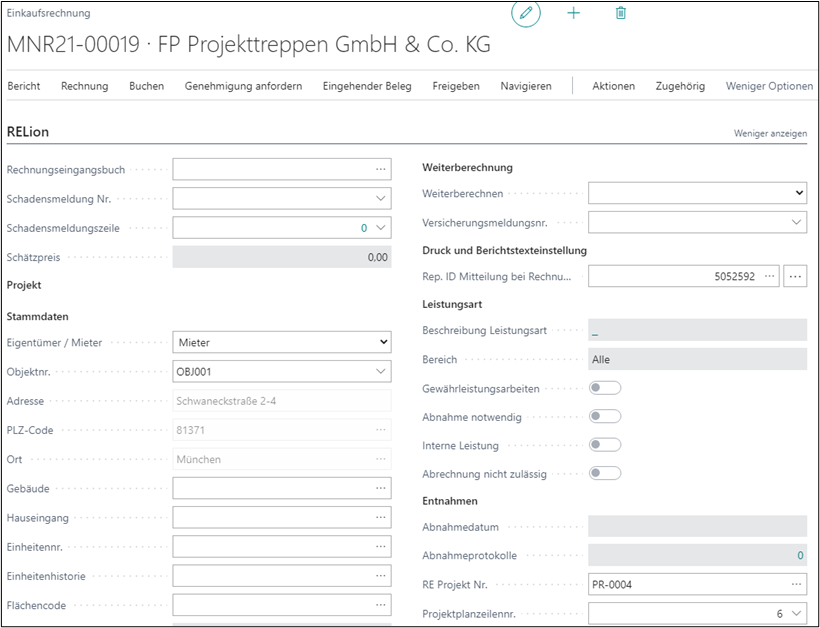
Task: Turn on Interne Leistung switch
Action: click(605, 445)
